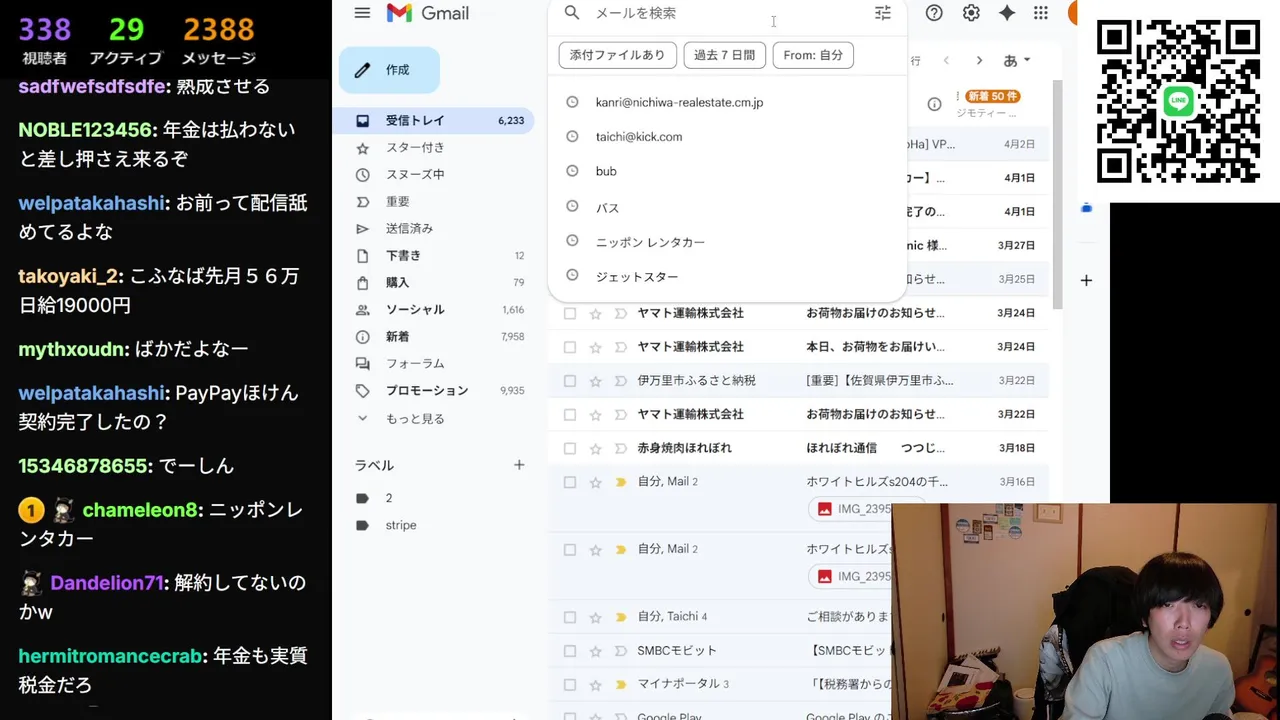Open email ほれぼれ通信 from 赤身焼肉ほれぼれ
1280x720 pixels.
[798, 448]
